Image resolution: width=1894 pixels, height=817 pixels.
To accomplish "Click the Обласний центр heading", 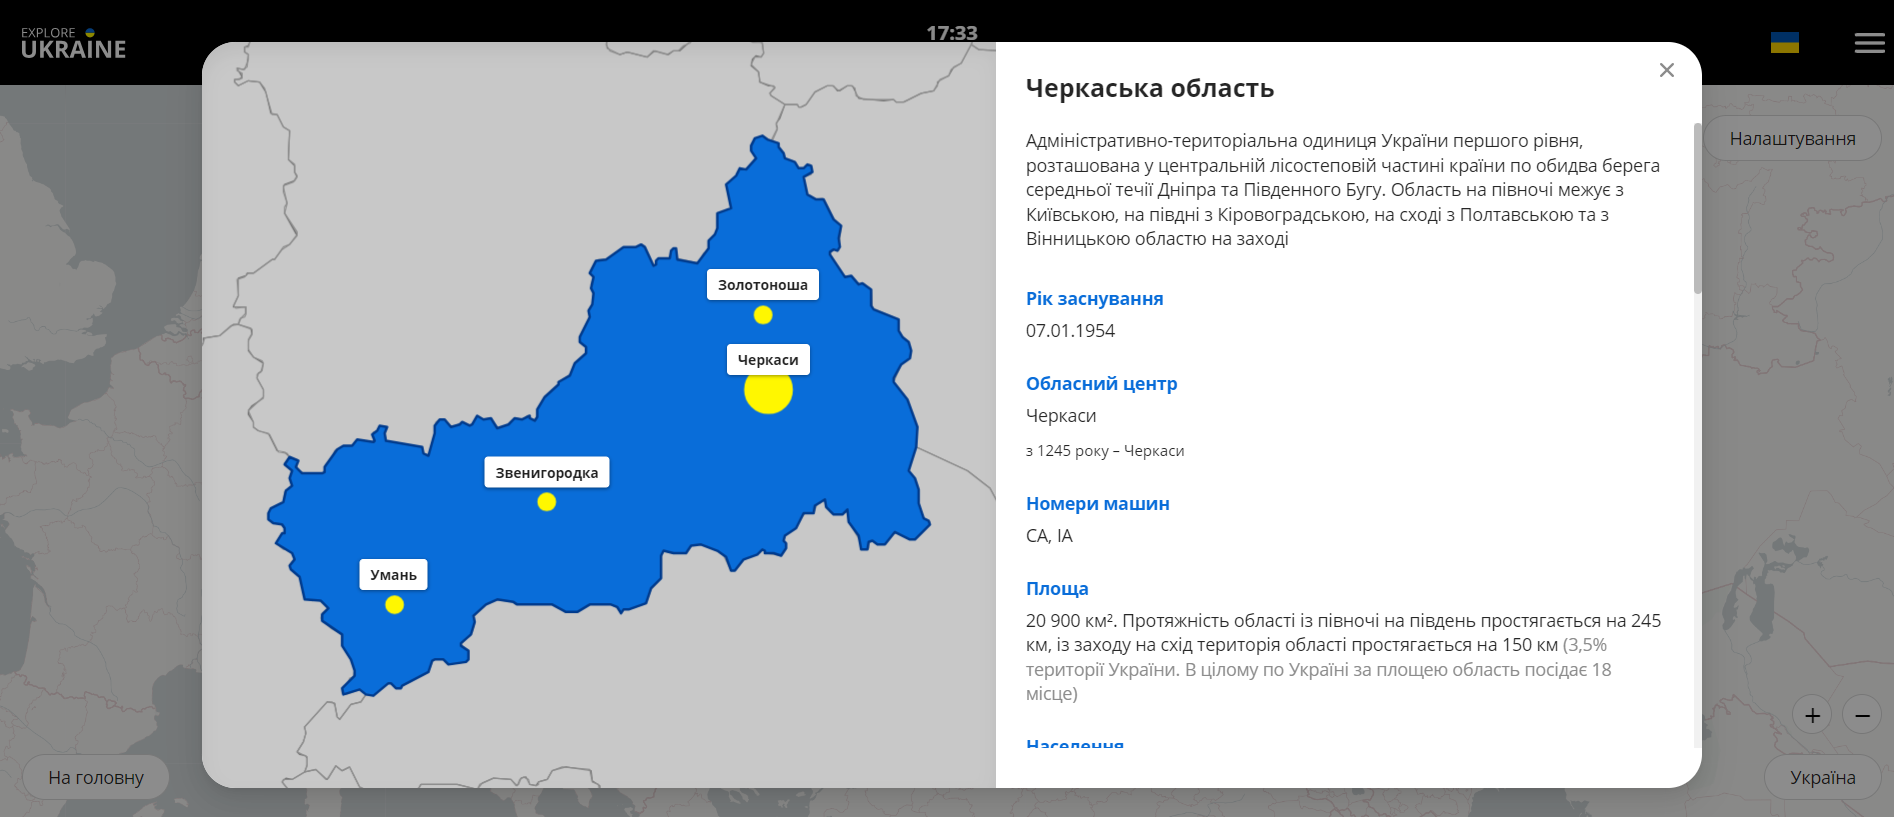I will [1101, 384].
